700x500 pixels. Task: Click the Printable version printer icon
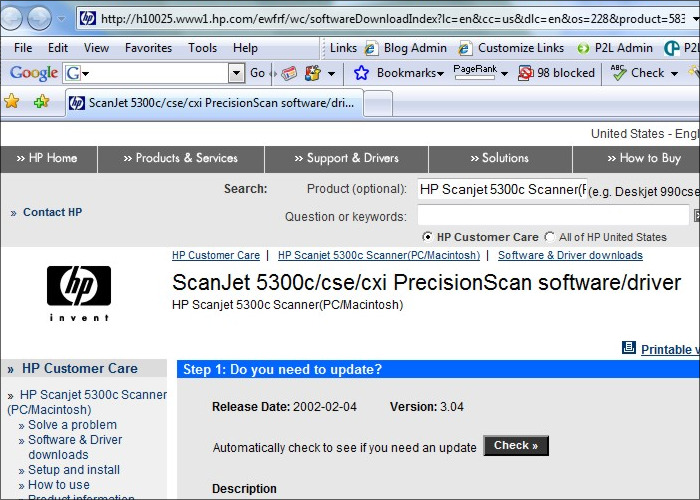(628, 348)
